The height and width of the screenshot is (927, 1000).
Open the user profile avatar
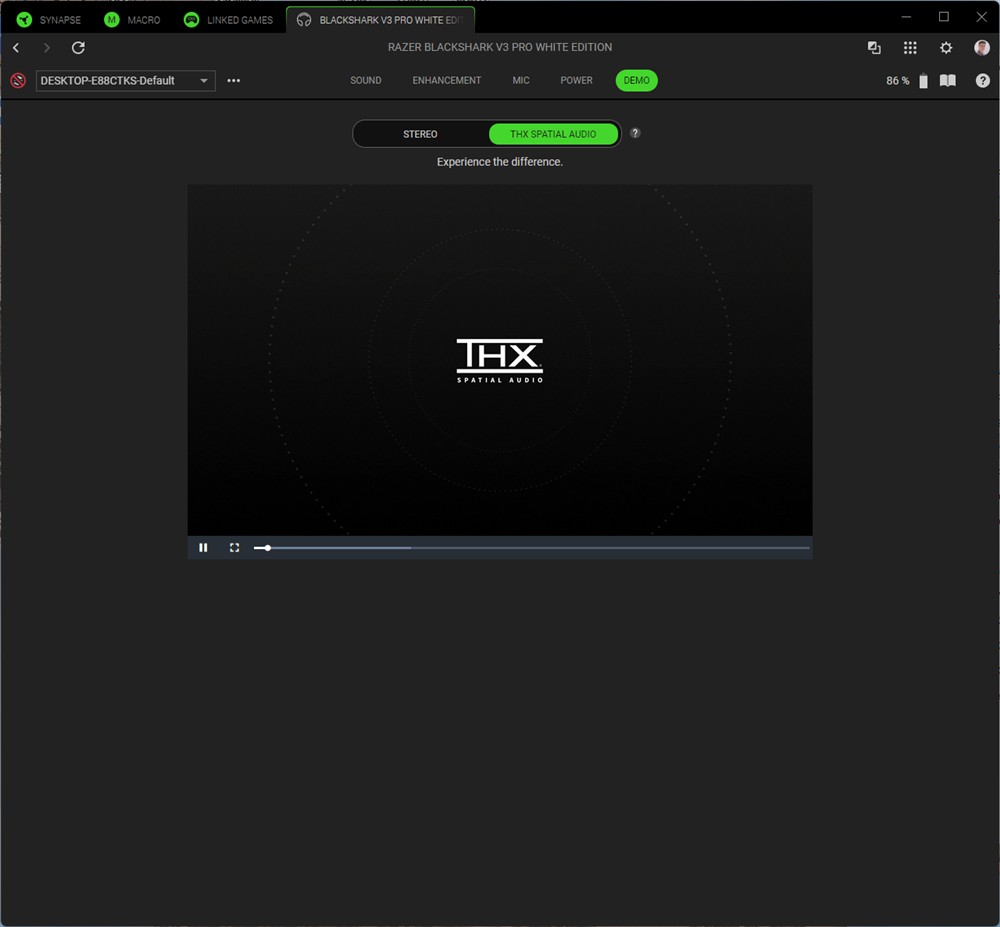pos(982,48)
